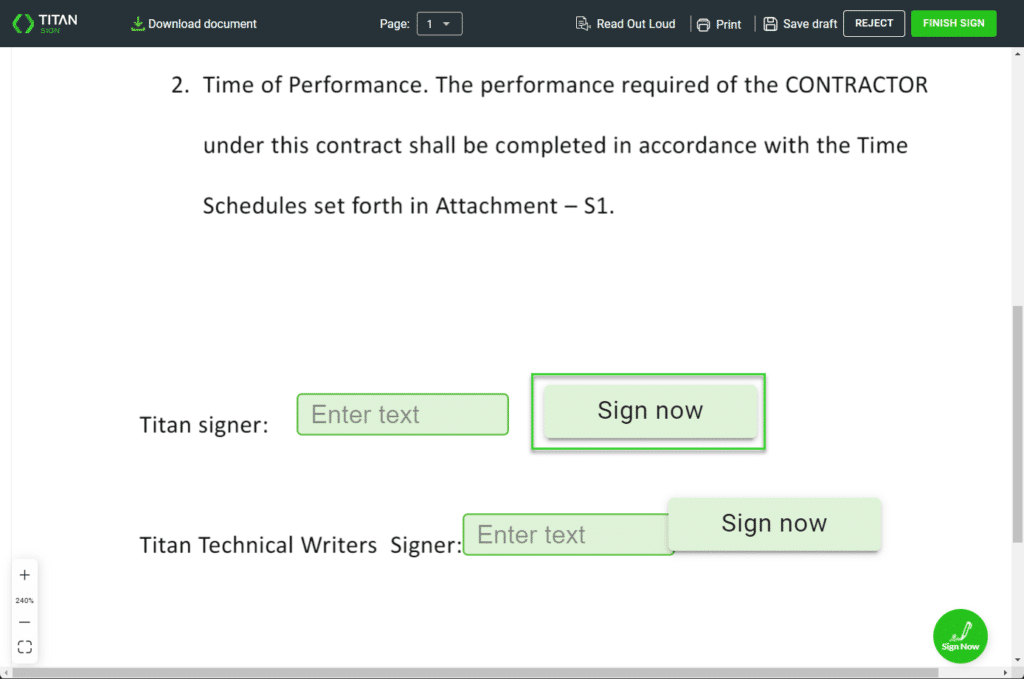This screenshot has height=679, width=1024.
Task: Focus the Titan signer text field
Action: click(402, 414)
